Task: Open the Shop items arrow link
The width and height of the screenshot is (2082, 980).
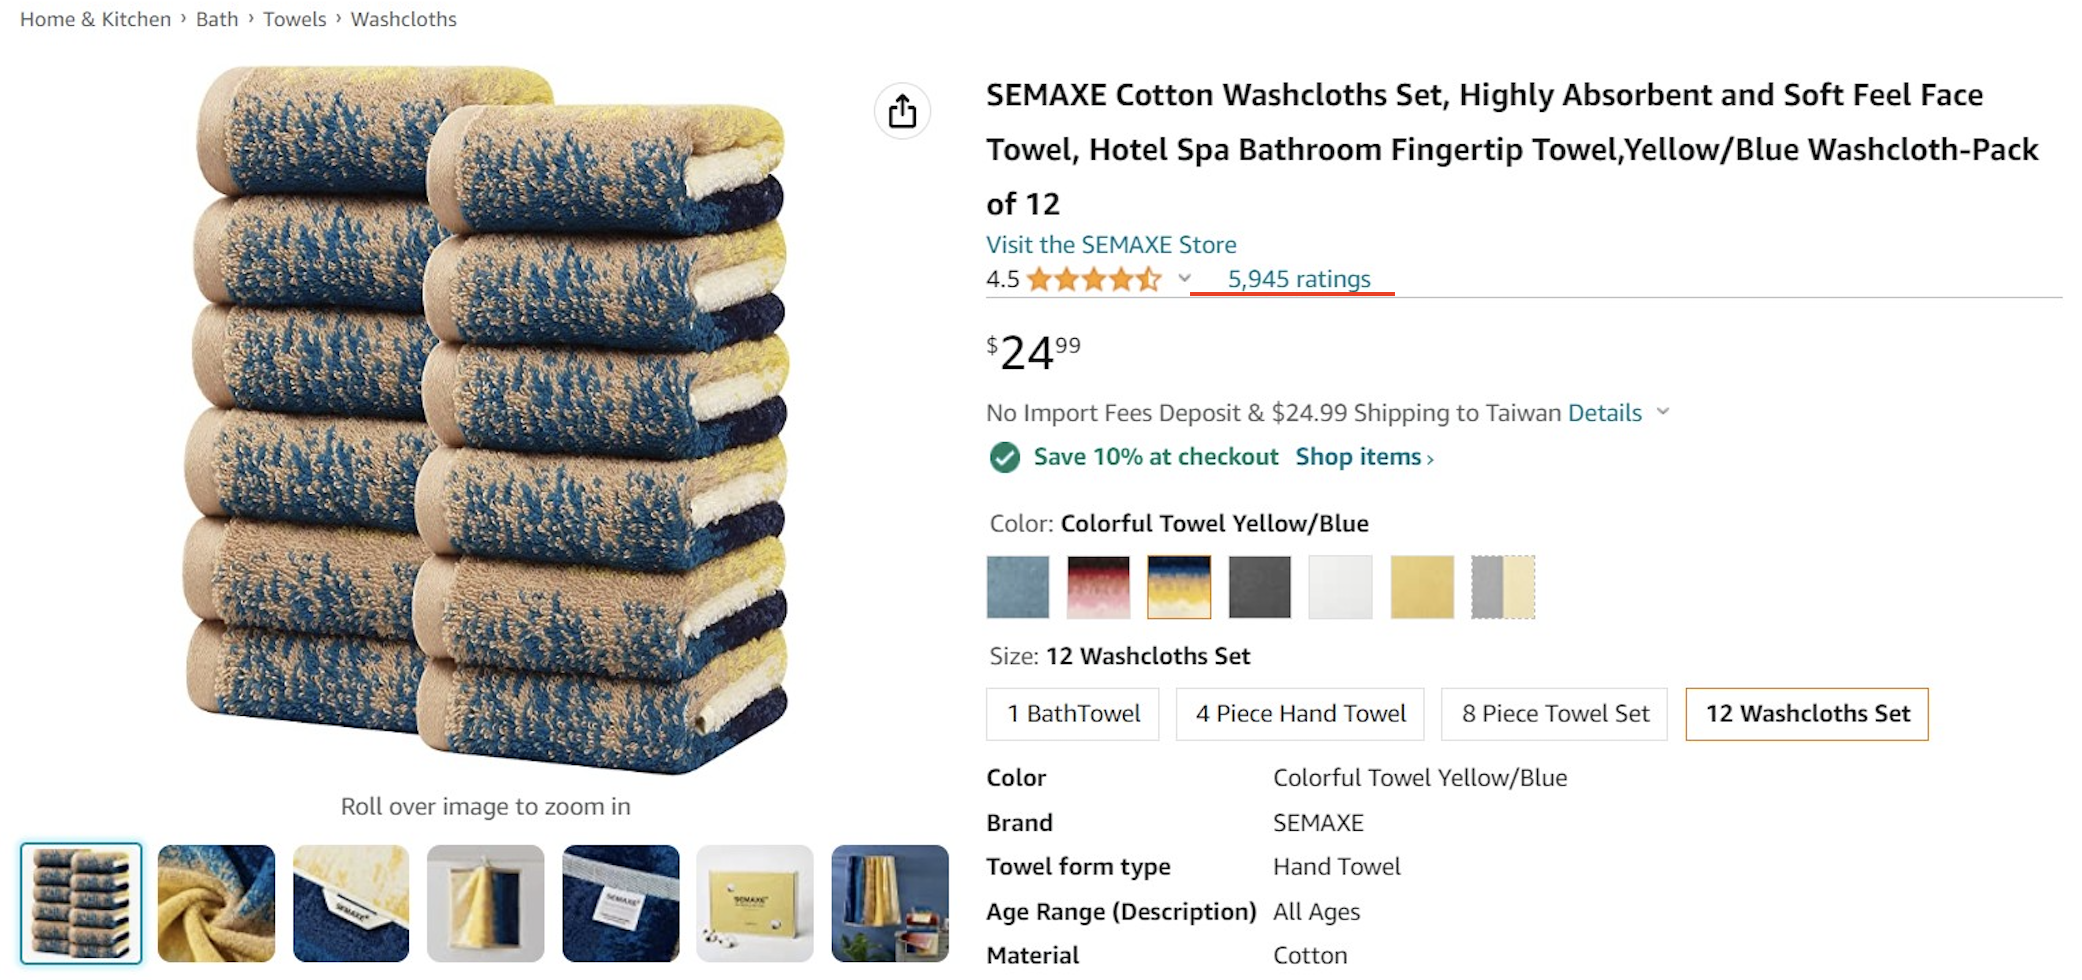Action: (x=1364, y=457)
